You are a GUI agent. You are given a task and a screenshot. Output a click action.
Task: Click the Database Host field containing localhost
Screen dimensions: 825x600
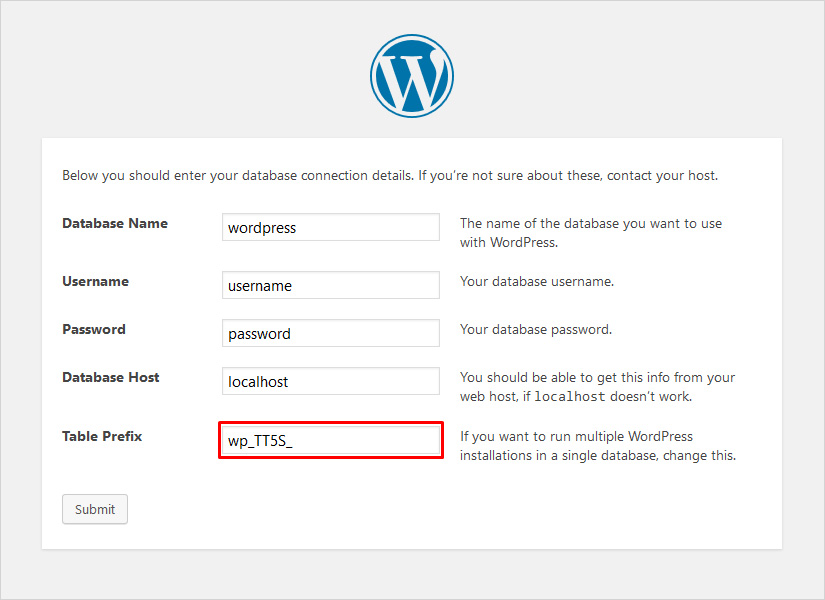pos(330,381)
